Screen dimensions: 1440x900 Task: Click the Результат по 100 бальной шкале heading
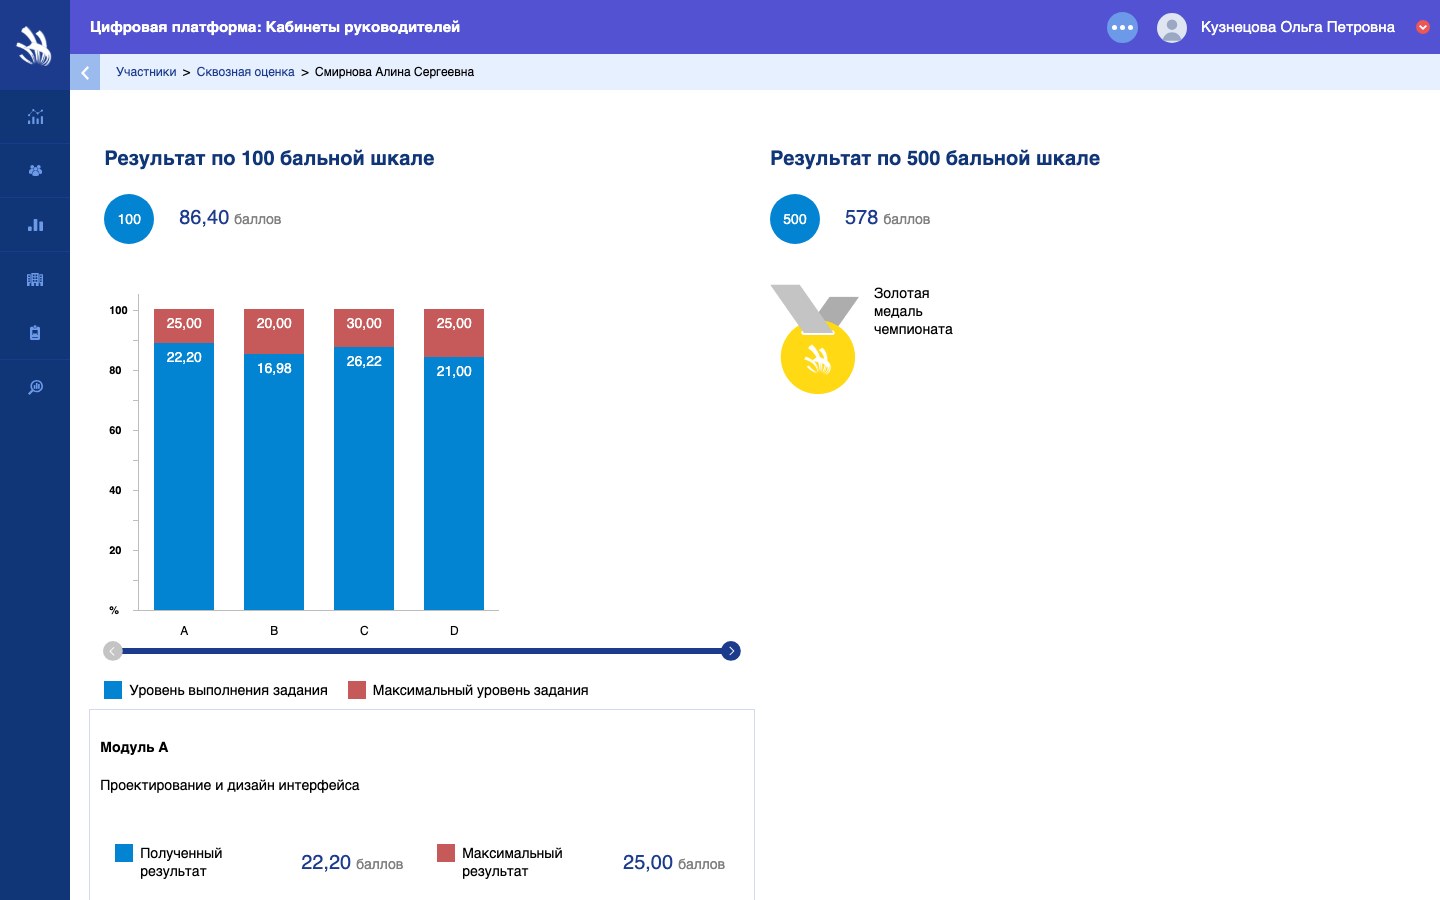(x=270, y=158)
